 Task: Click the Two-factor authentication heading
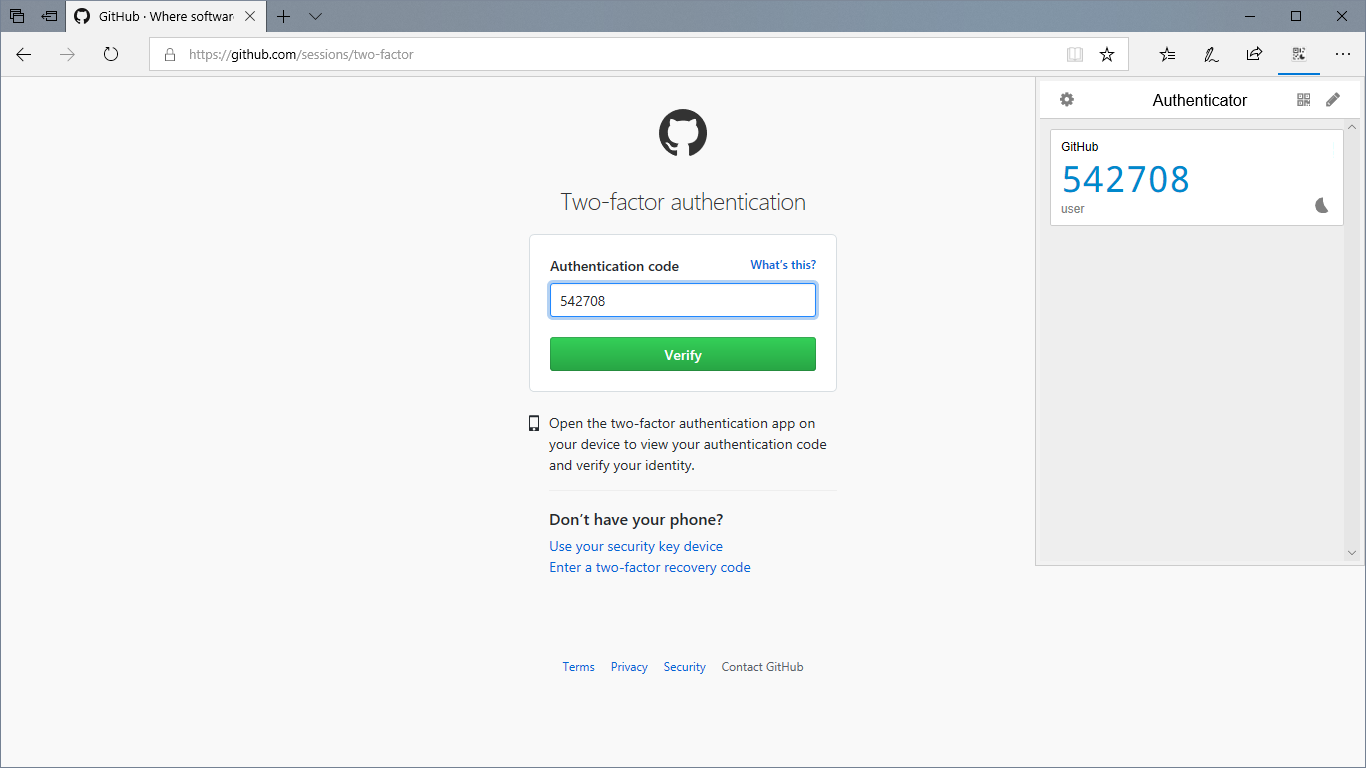coord(683,202)
